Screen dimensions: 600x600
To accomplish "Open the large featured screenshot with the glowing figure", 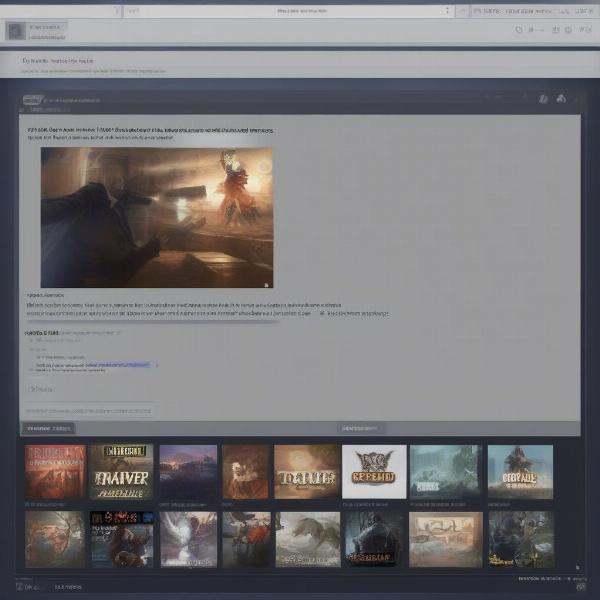I will [157, 217].
